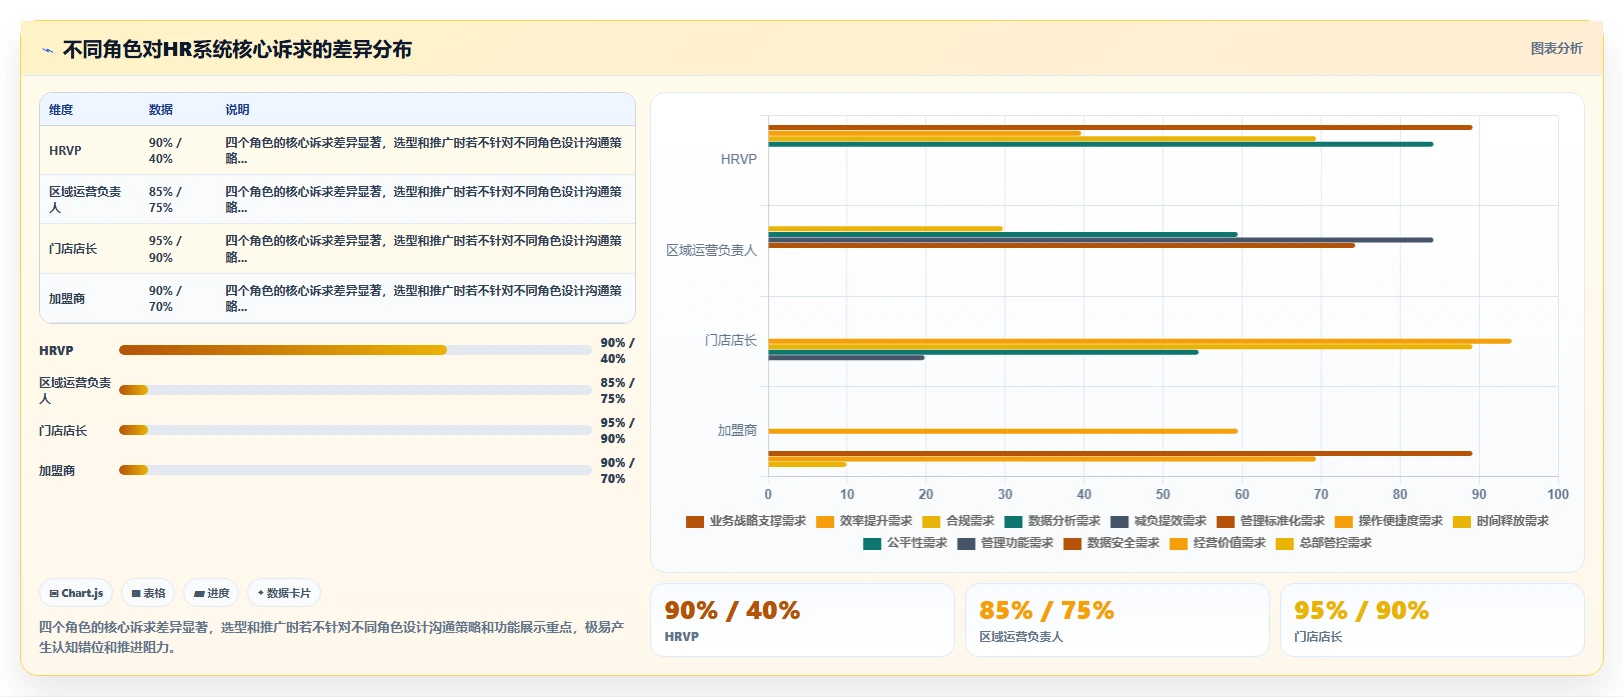Toggle the 业务战略支撑需求 legend swatch
Image resolution: width=1624 pixels, height=697 pixels.
tap(695, 521)
